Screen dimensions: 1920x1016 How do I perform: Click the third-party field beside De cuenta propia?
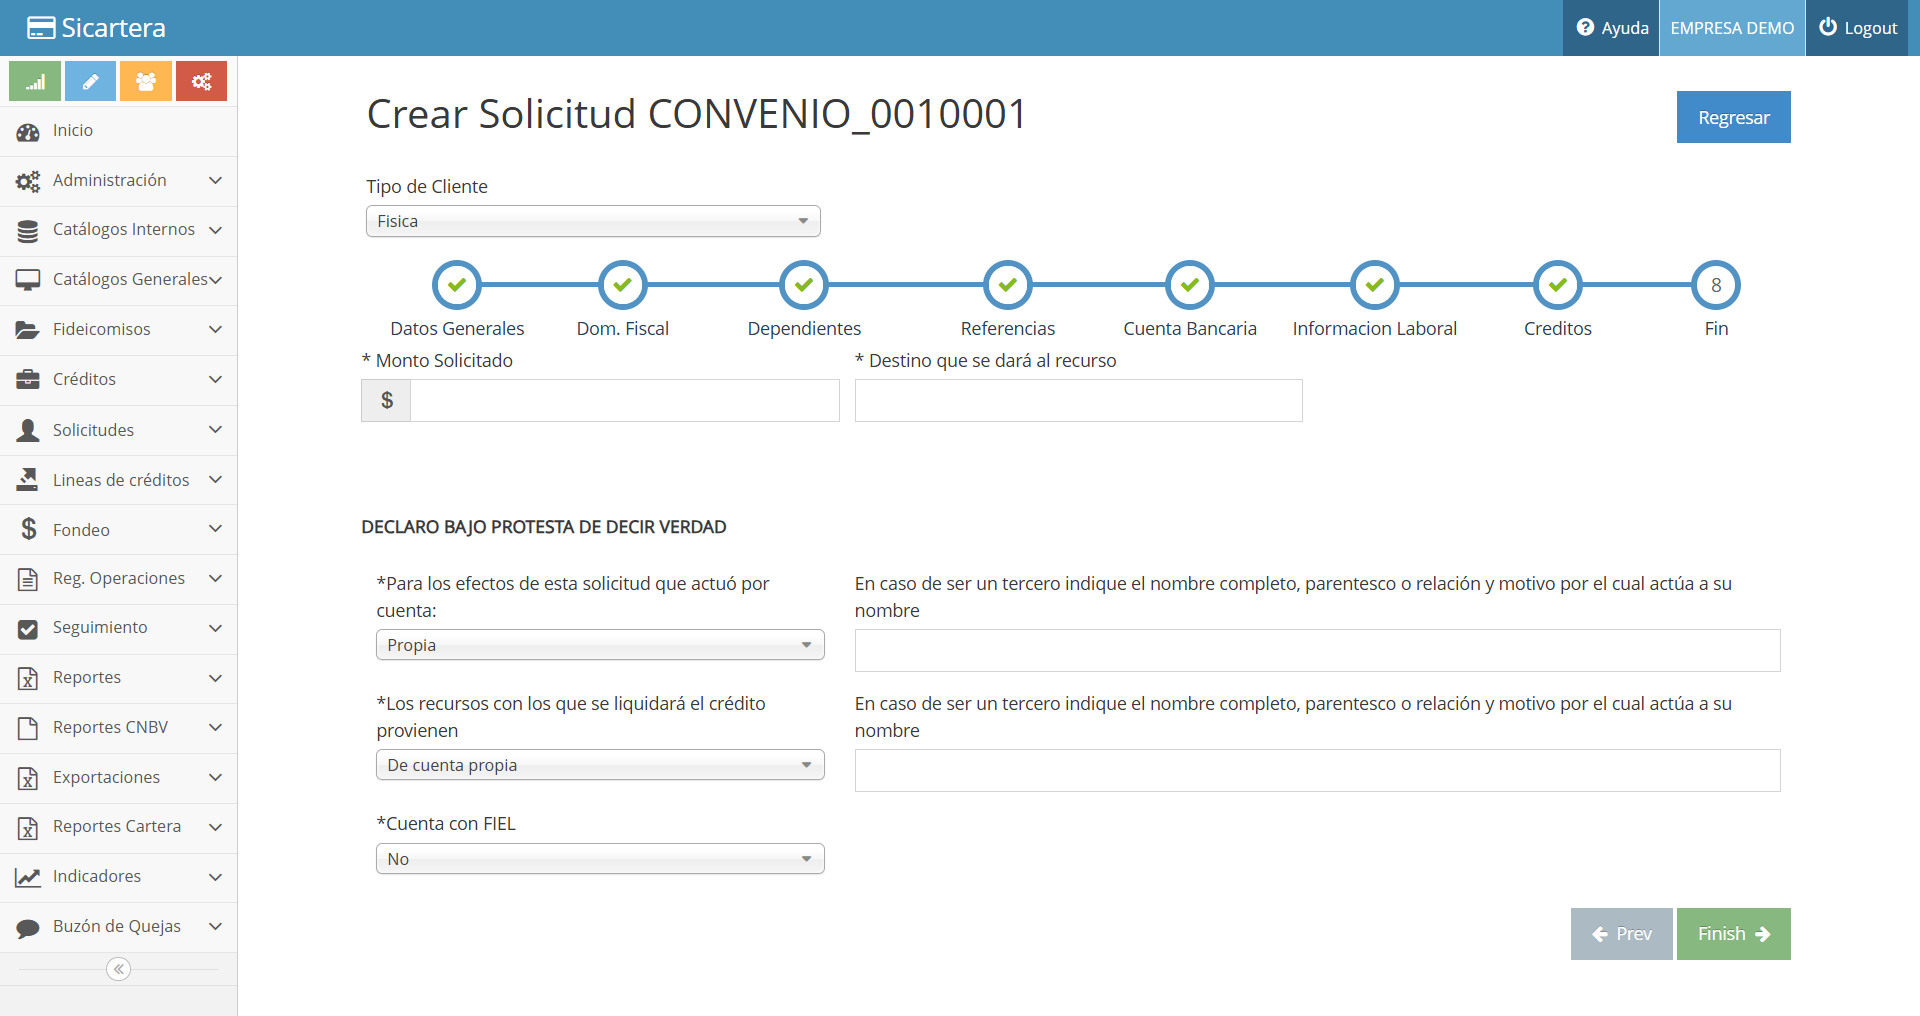(1317, 770)
